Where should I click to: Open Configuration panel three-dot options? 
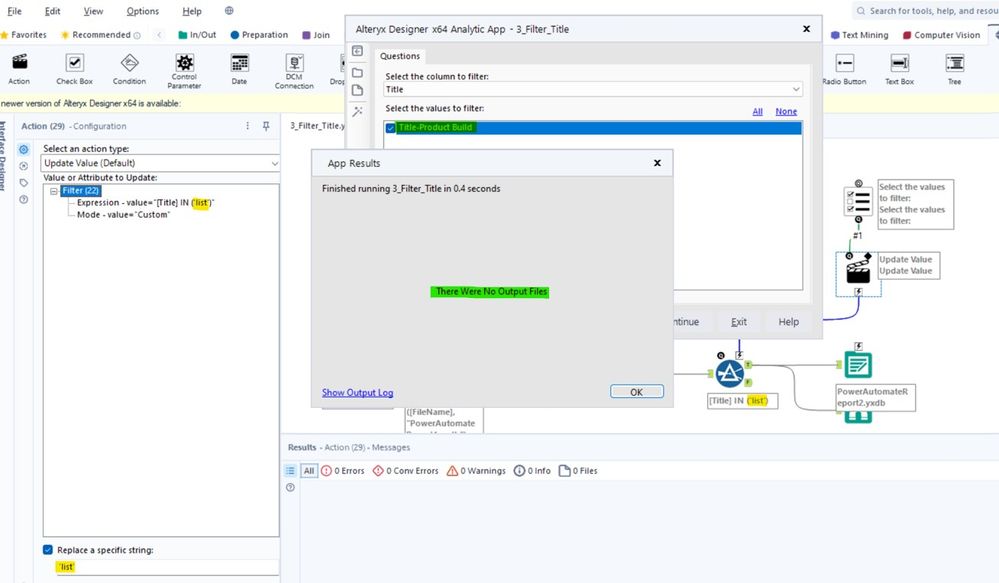pos(248,126)
